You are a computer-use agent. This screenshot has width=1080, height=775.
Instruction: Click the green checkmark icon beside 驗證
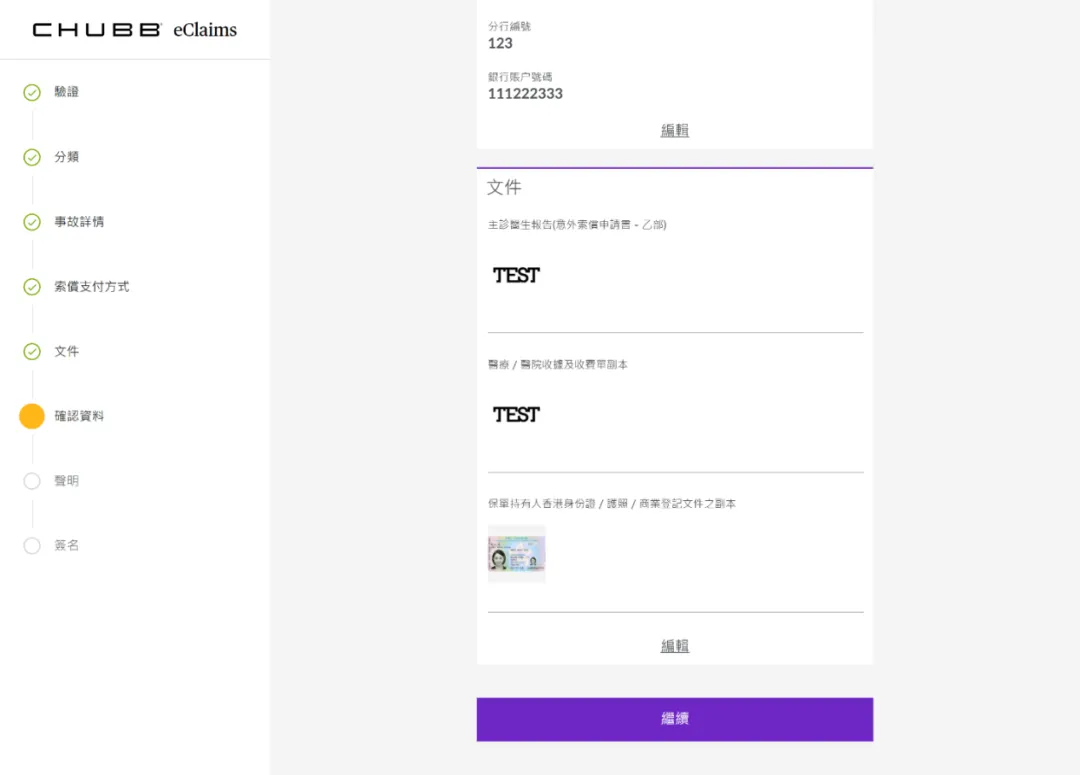tap(32, 93)
